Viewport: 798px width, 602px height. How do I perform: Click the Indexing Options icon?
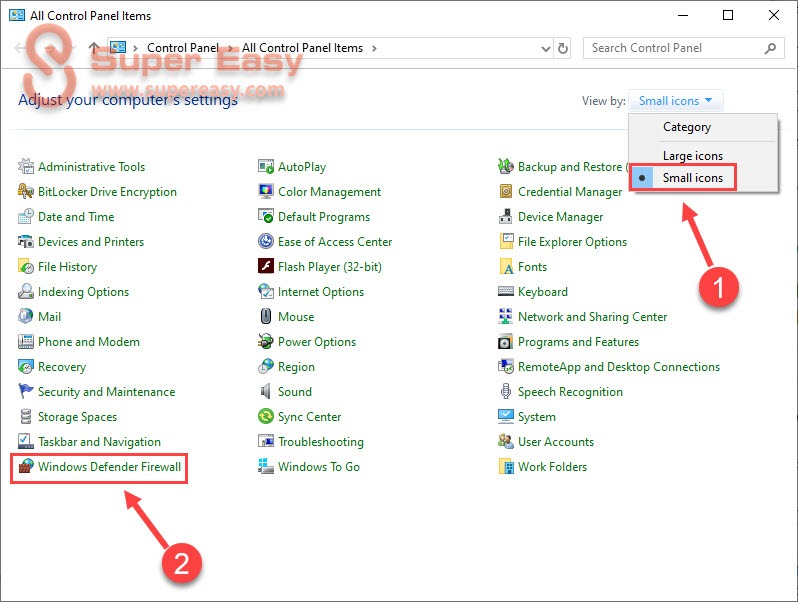pyautogui.click(x=26, y=291)
